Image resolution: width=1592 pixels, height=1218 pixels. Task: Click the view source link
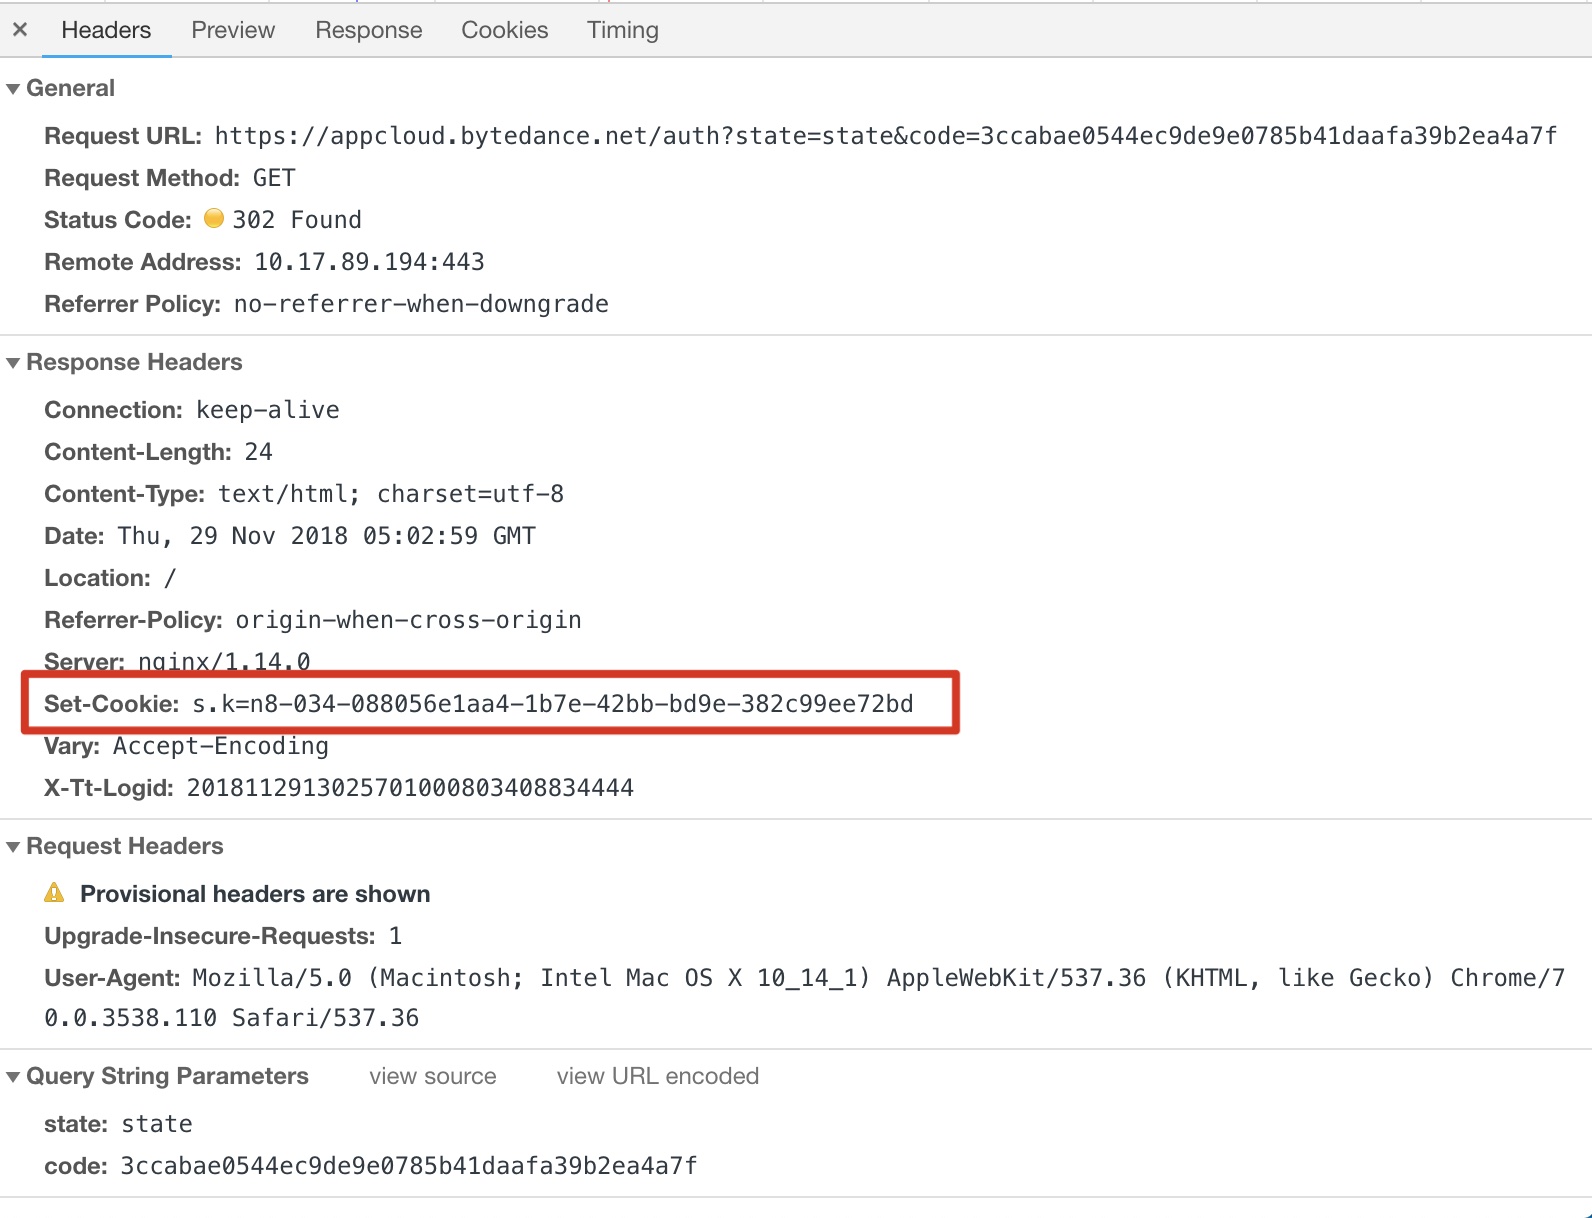coord(433,1076)
